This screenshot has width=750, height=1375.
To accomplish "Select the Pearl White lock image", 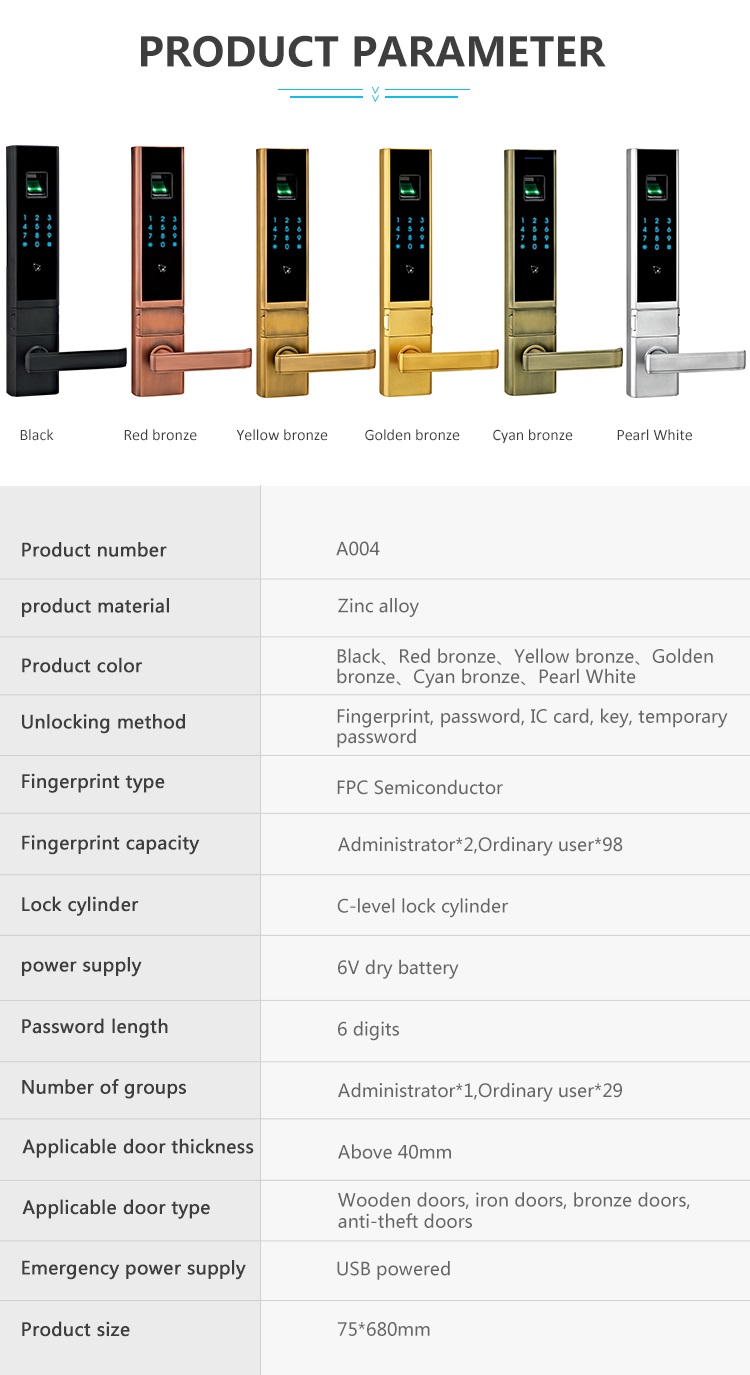I will (x=686, y=271).
